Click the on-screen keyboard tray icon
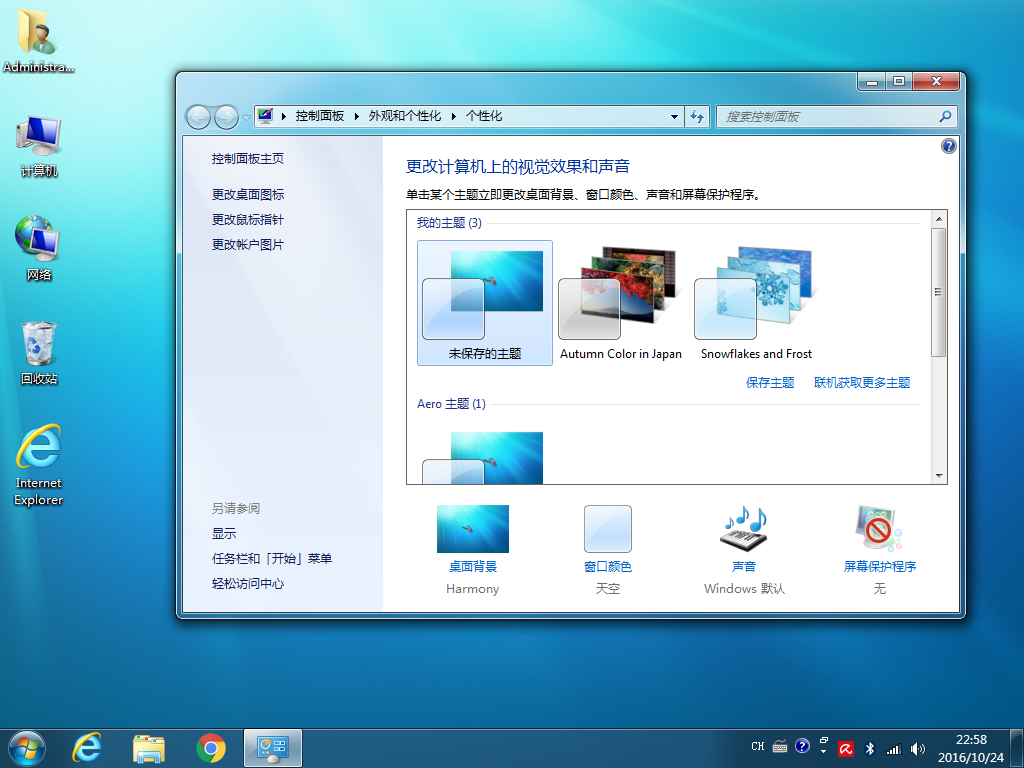Viewport: 1024px width, 768px height. click(780, 746)
